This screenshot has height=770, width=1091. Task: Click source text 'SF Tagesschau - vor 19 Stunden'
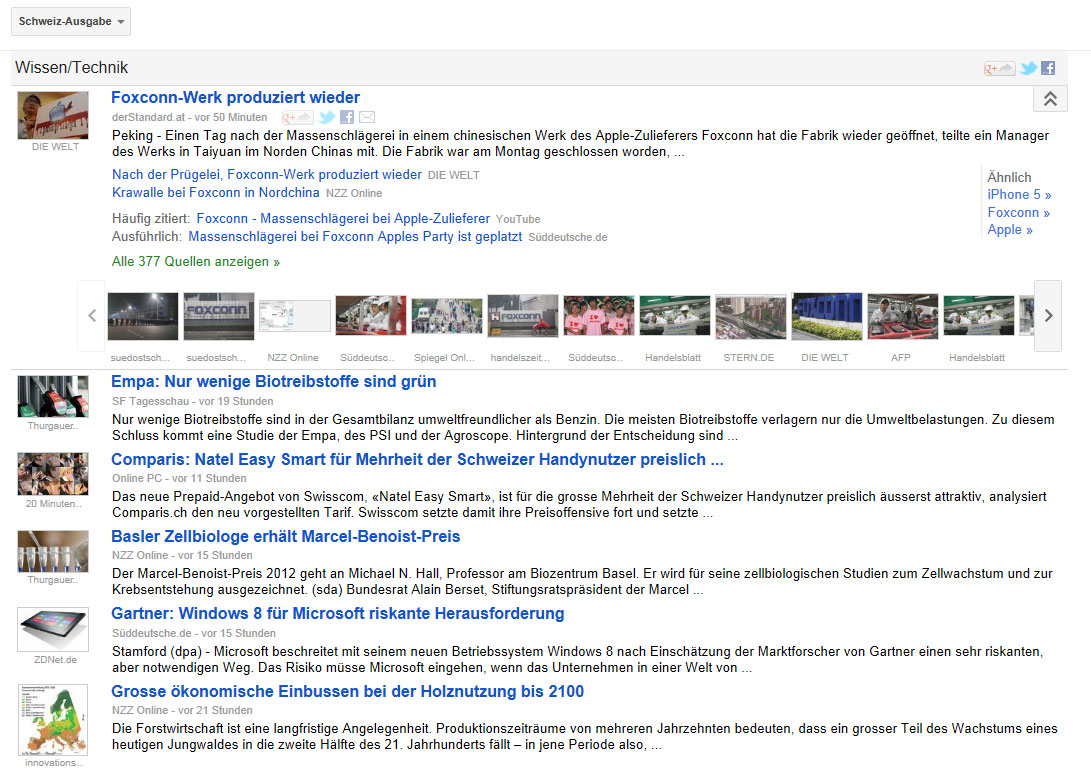point(193,401)
